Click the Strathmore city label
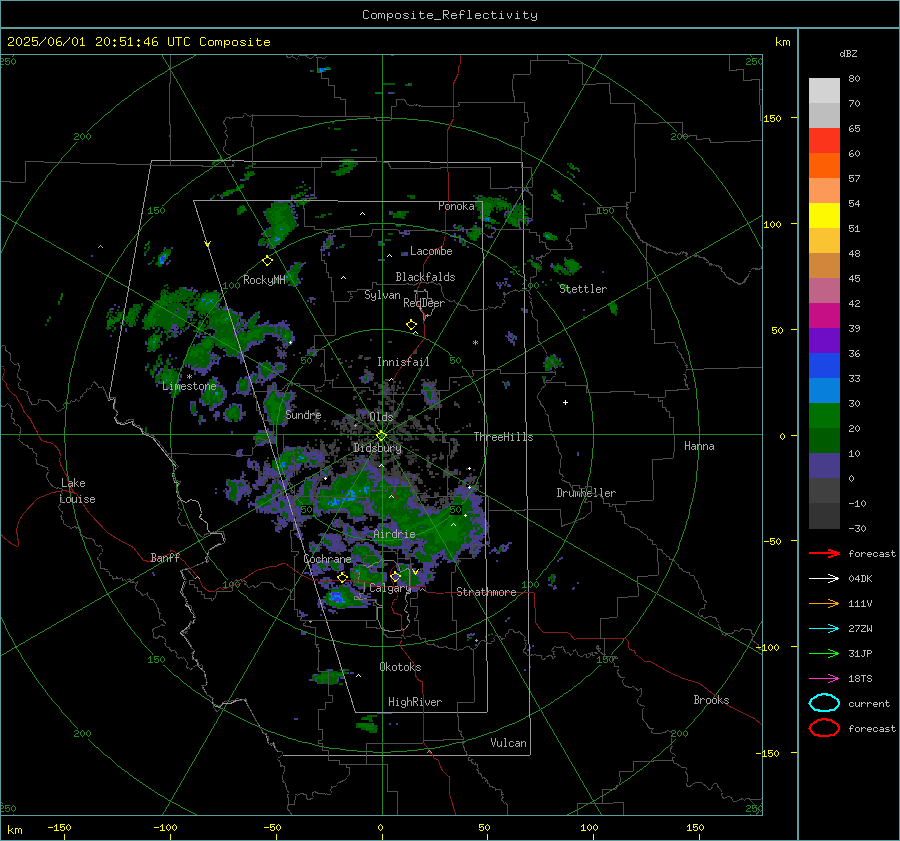The width and height of the screenshot is (900, 841). 486,592
